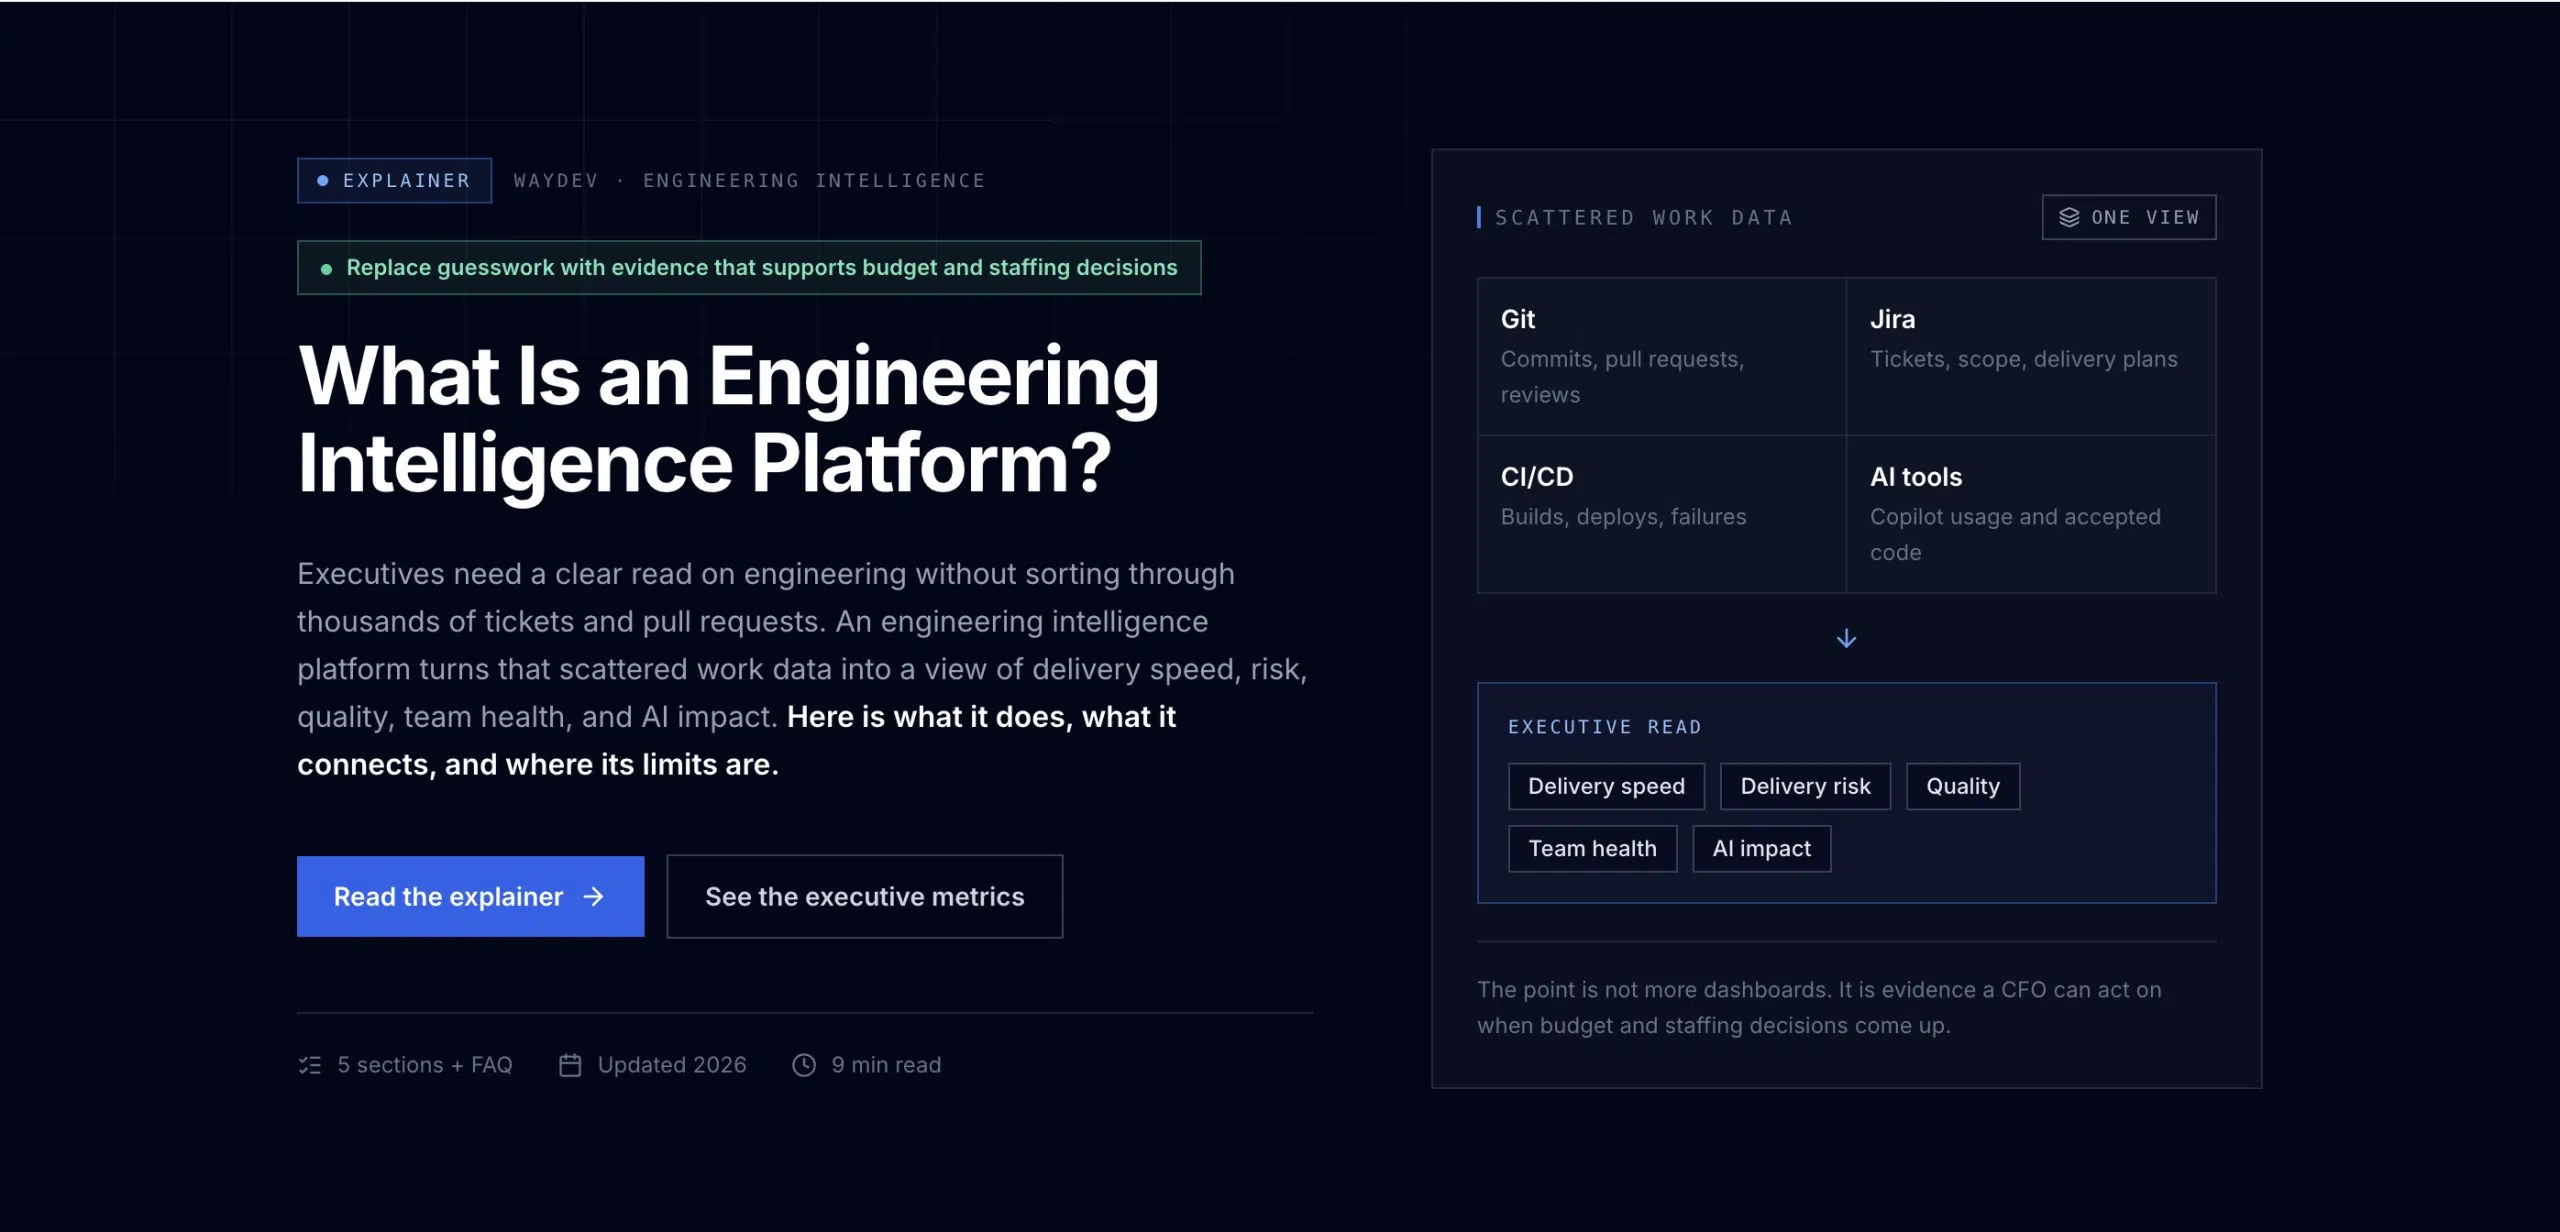Click Tickets, scope, delivery plans description
Image resolution: width=2560 pixels, height=1232 pixels.
pos(2023,359)
